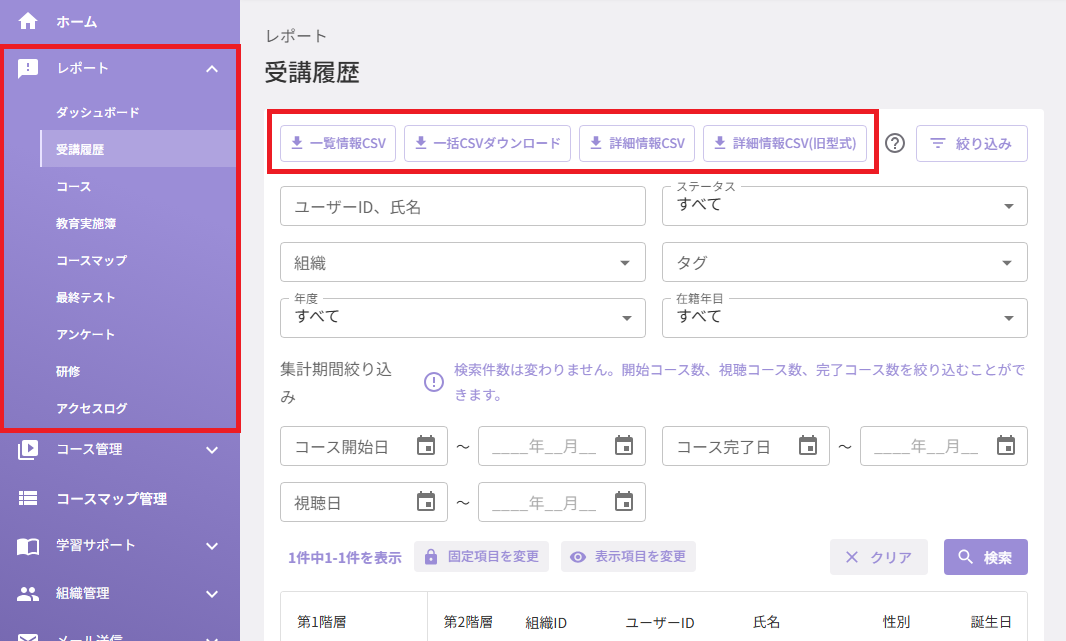Click the ユーザーID column header
Screen dimensions: 1066x641
click(659, 623)
